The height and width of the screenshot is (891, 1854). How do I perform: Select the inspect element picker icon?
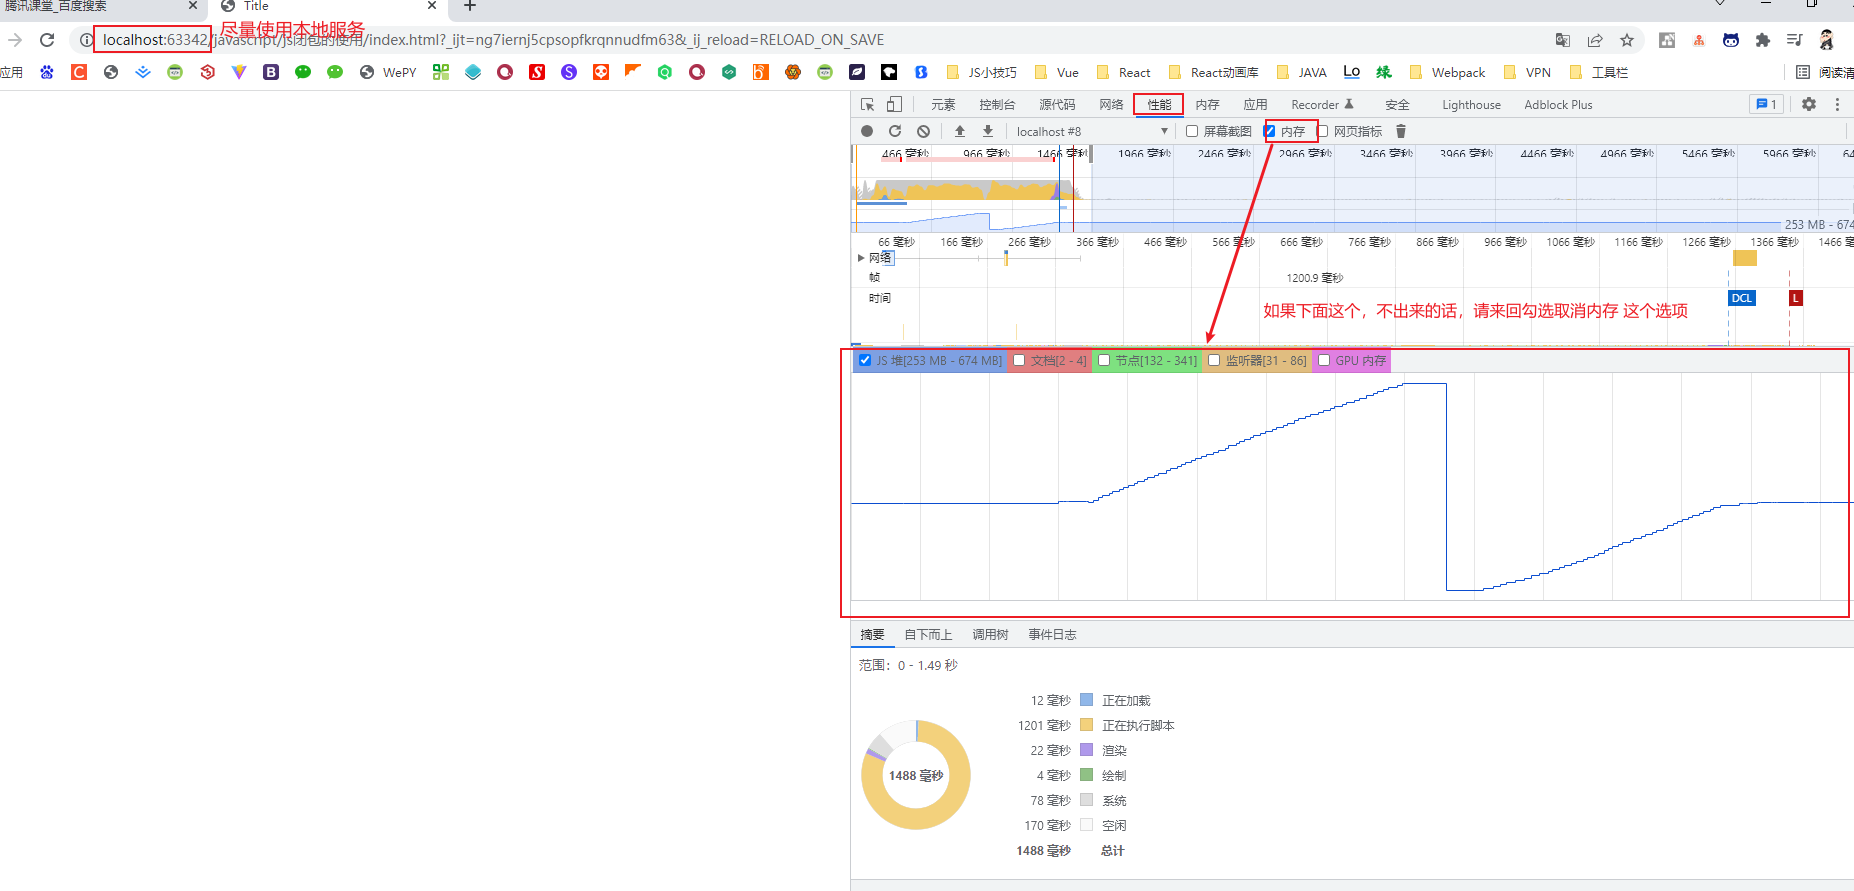868,104
